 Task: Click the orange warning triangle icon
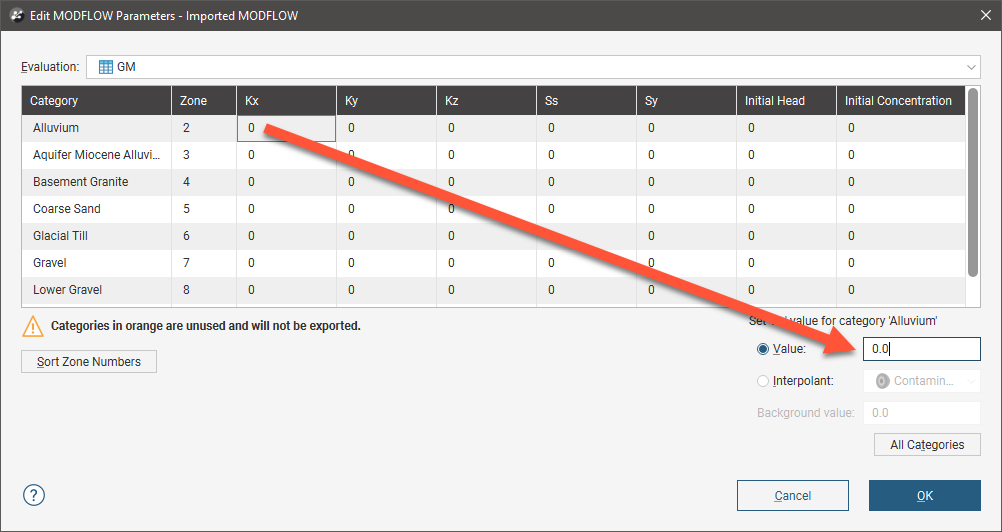(34, 326)
